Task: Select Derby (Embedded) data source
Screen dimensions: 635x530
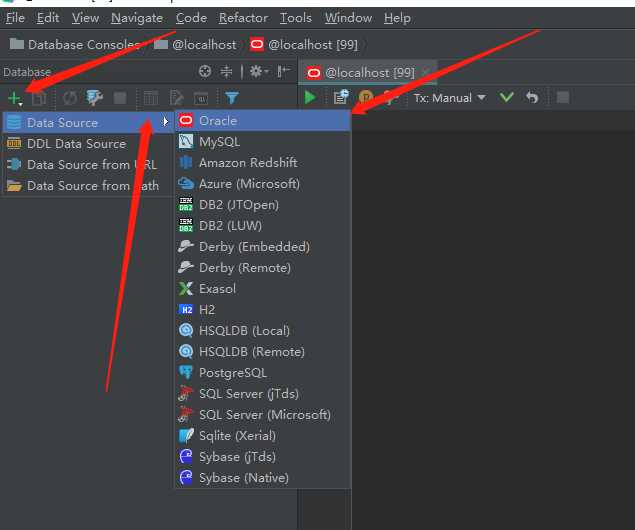Action: pyautogui.click(x=263, y=247)
